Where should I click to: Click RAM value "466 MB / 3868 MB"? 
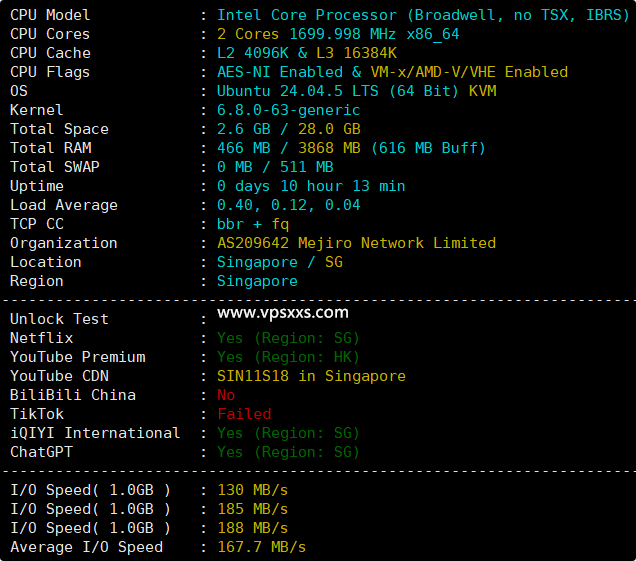click(288, 148)
